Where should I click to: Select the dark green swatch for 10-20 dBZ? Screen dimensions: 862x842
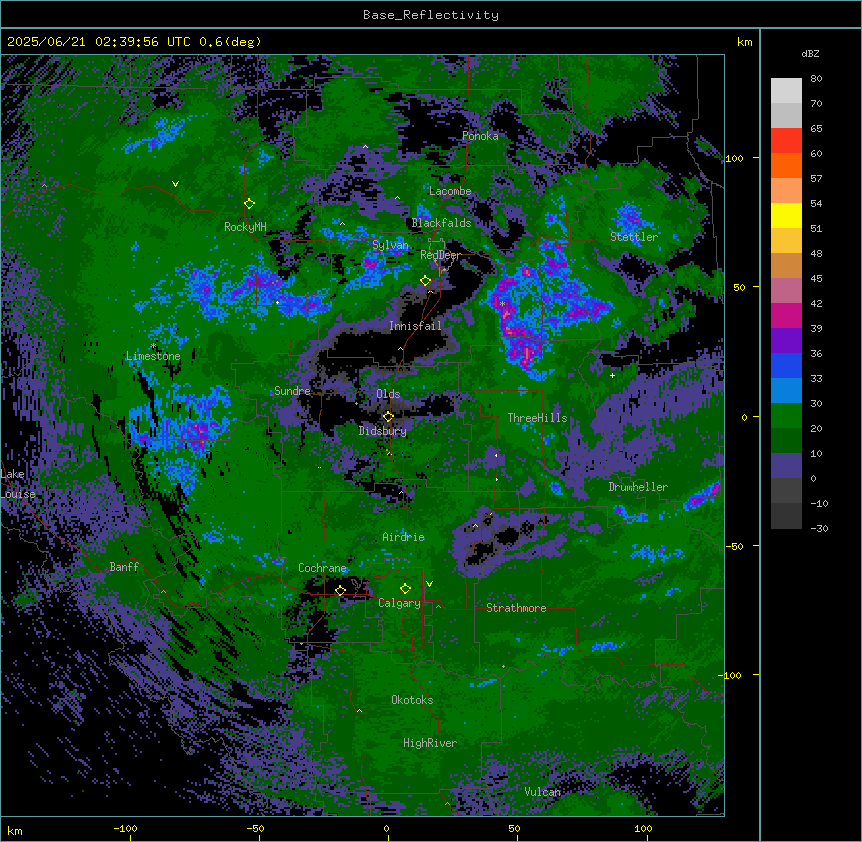click(786, 441)
